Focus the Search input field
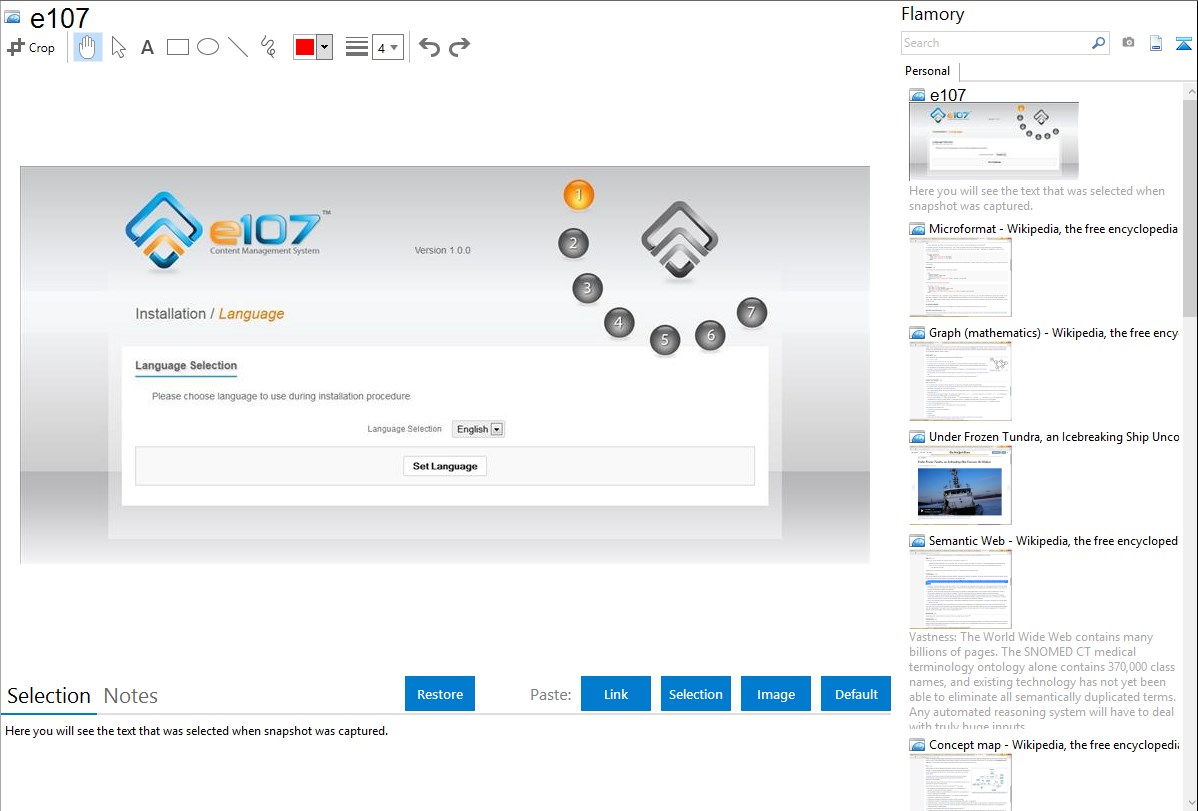 996,43
